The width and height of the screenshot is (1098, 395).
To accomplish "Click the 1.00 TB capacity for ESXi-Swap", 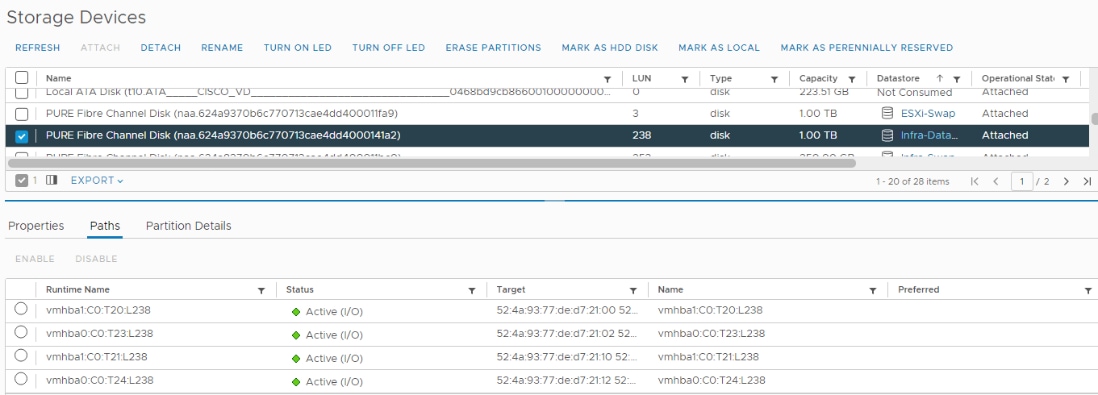I will 818,113.
